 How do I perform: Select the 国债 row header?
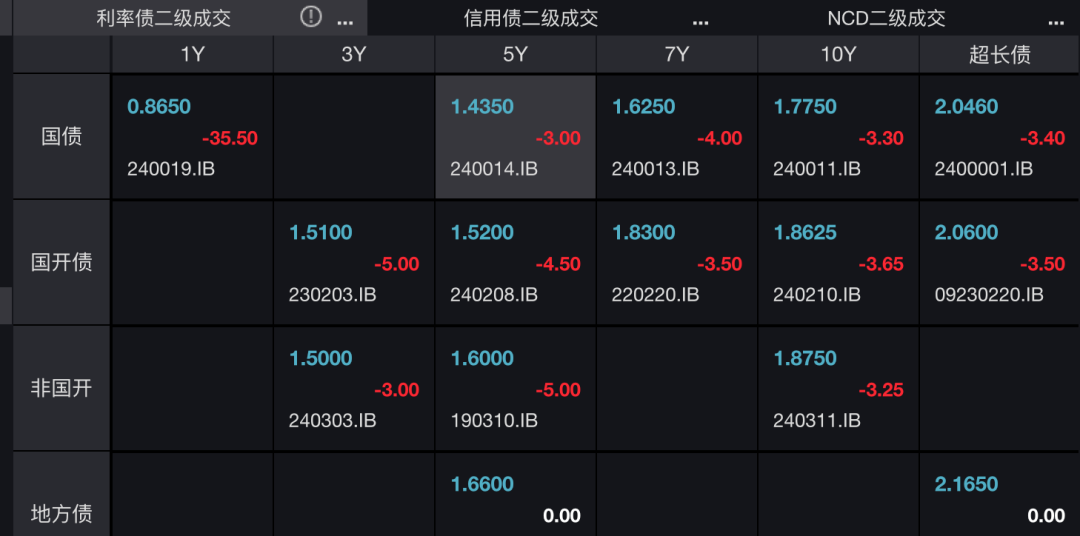tap(61, 137)
